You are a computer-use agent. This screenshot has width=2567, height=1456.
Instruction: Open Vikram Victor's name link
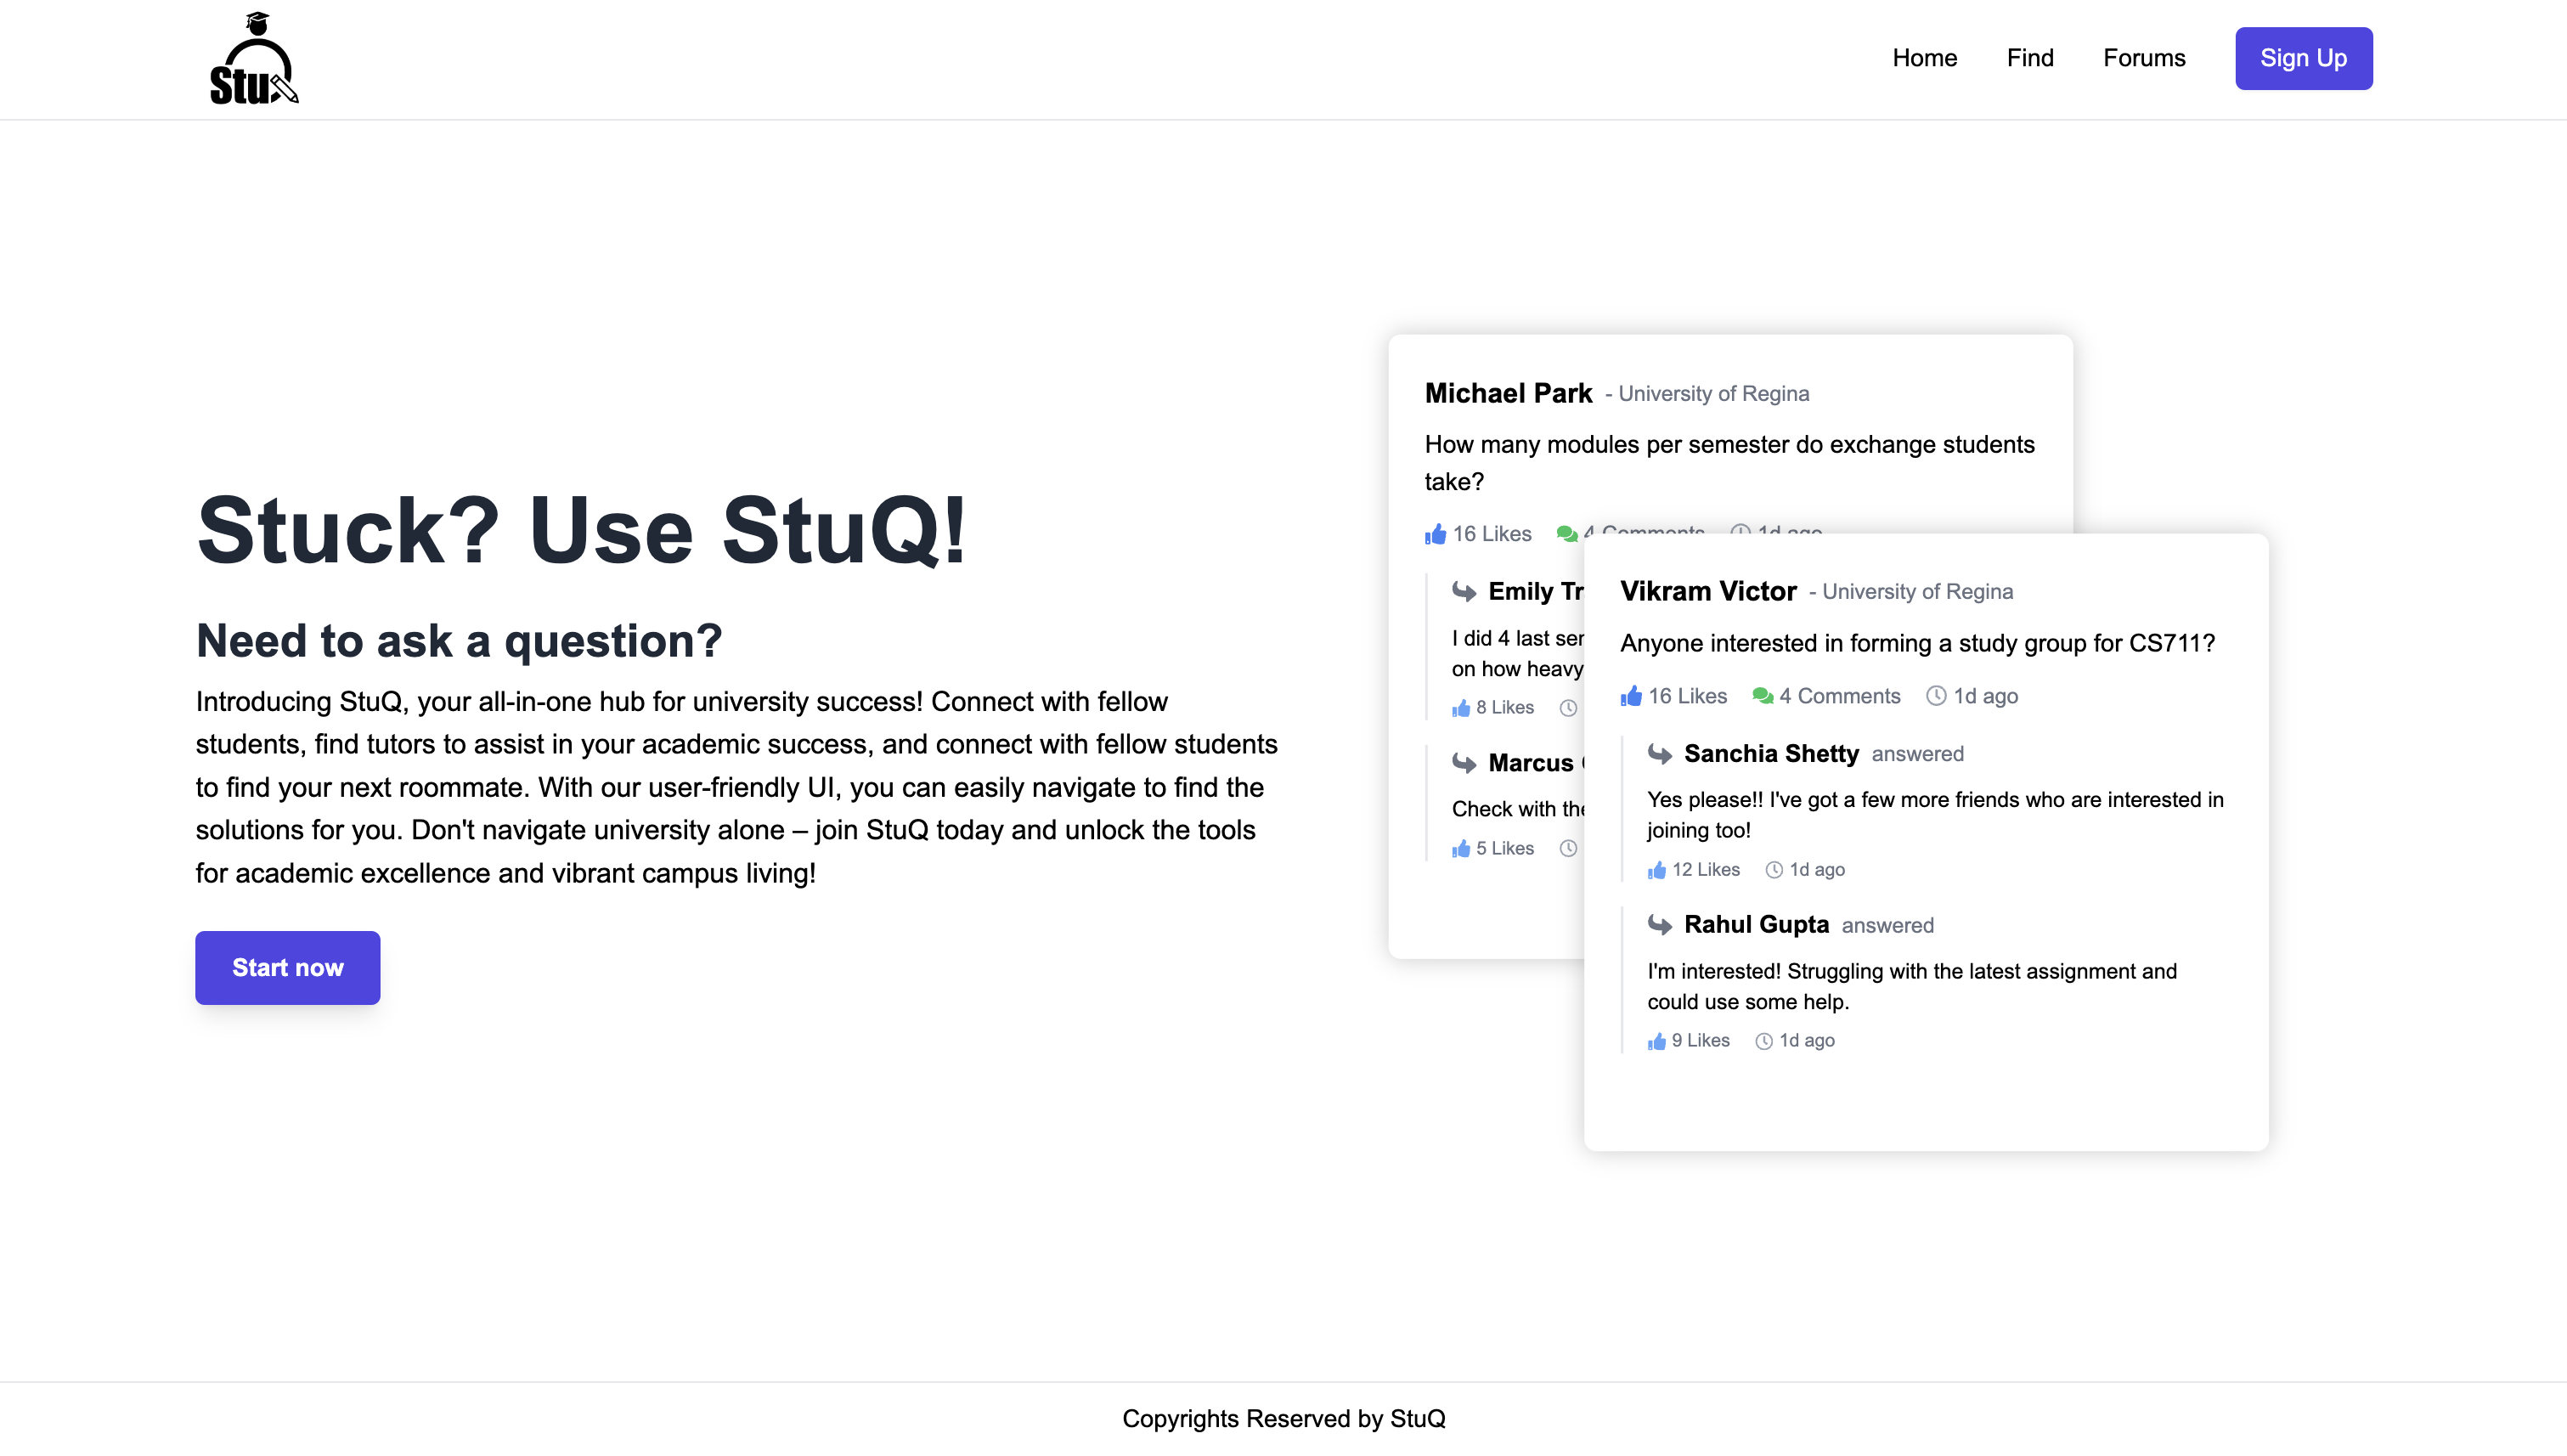(x=1708, y=591)
